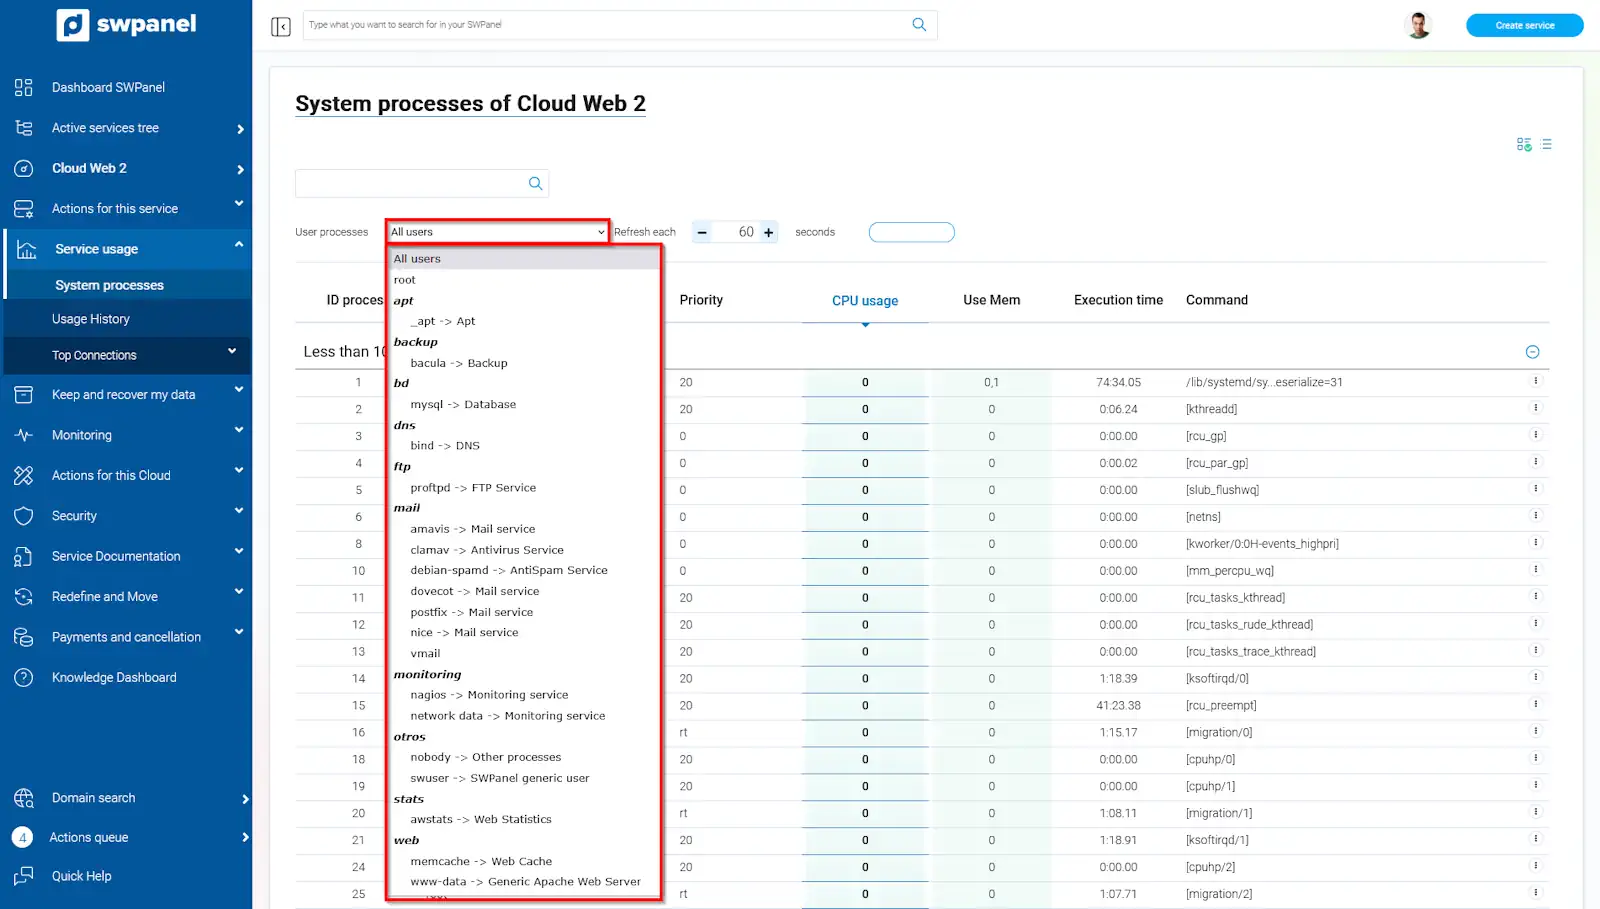Open options menu for kthreadd row
This screenshot has height=909, width=1600.
(x=1536, y=408)
